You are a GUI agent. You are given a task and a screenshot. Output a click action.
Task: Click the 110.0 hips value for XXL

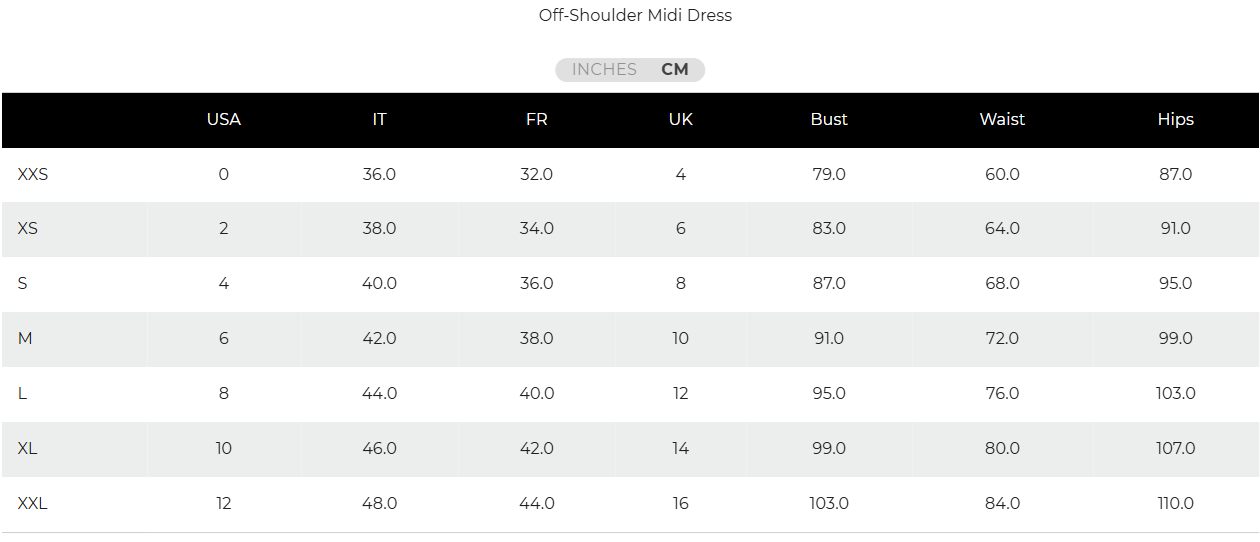pyautogui.click(x=1175, y=504)
